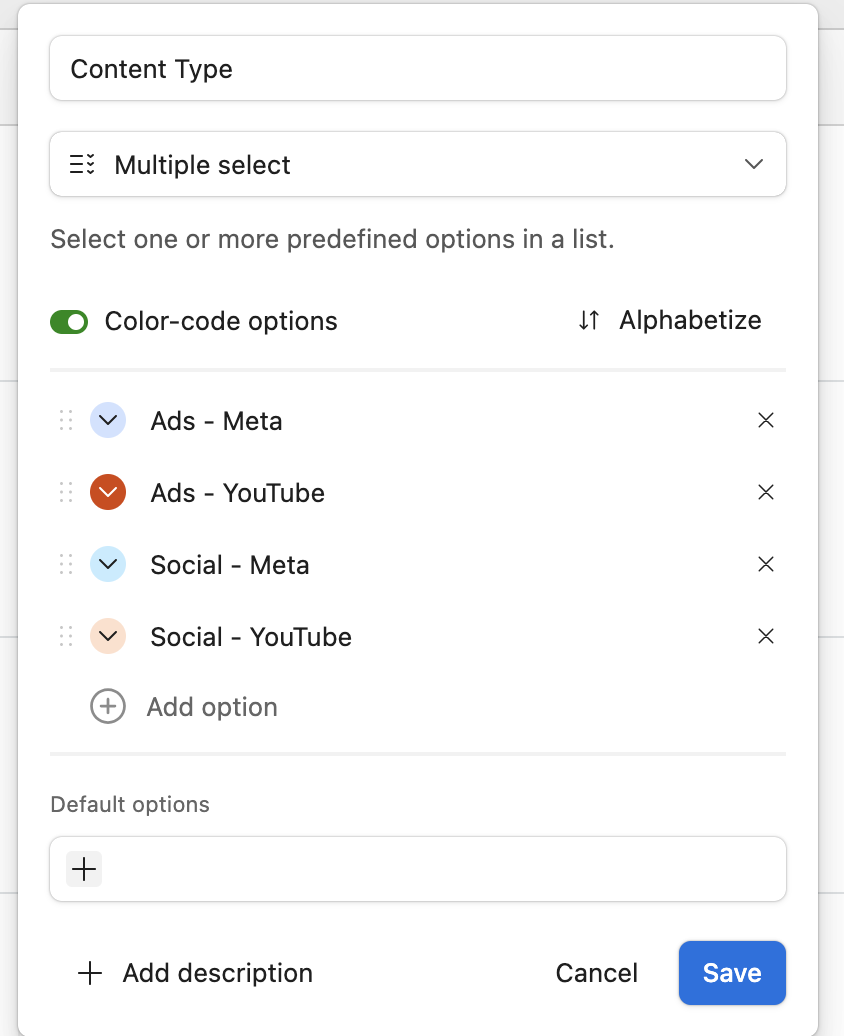Click Add description link

(195, 973)
